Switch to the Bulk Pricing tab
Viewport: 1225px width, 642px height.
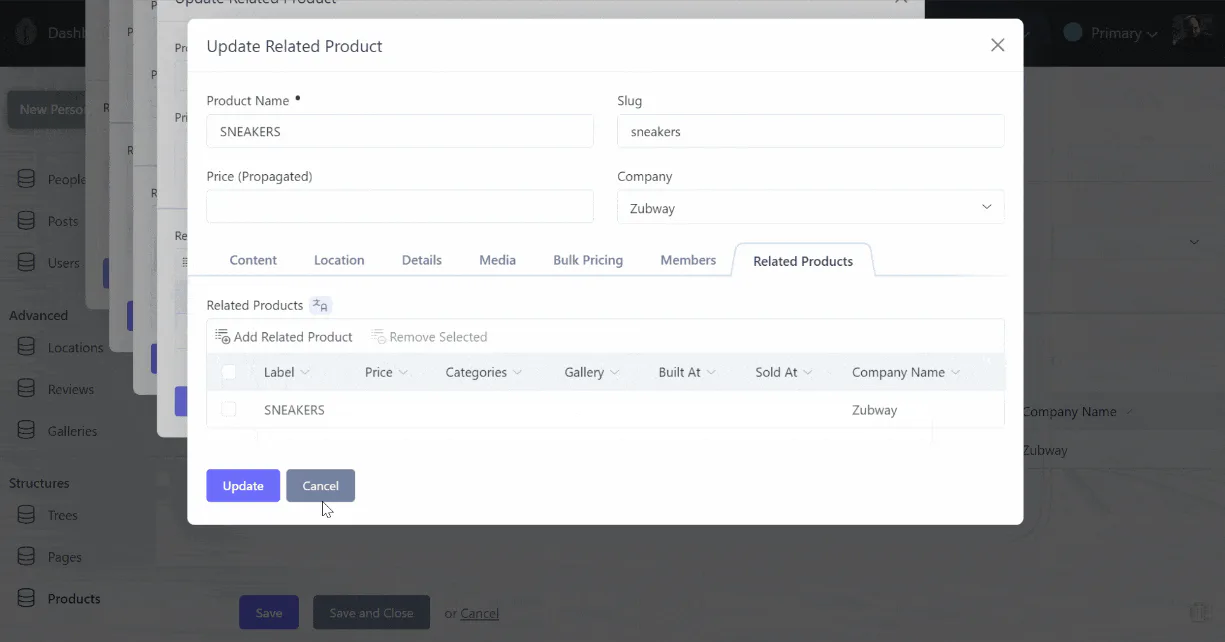pos(588,260)
